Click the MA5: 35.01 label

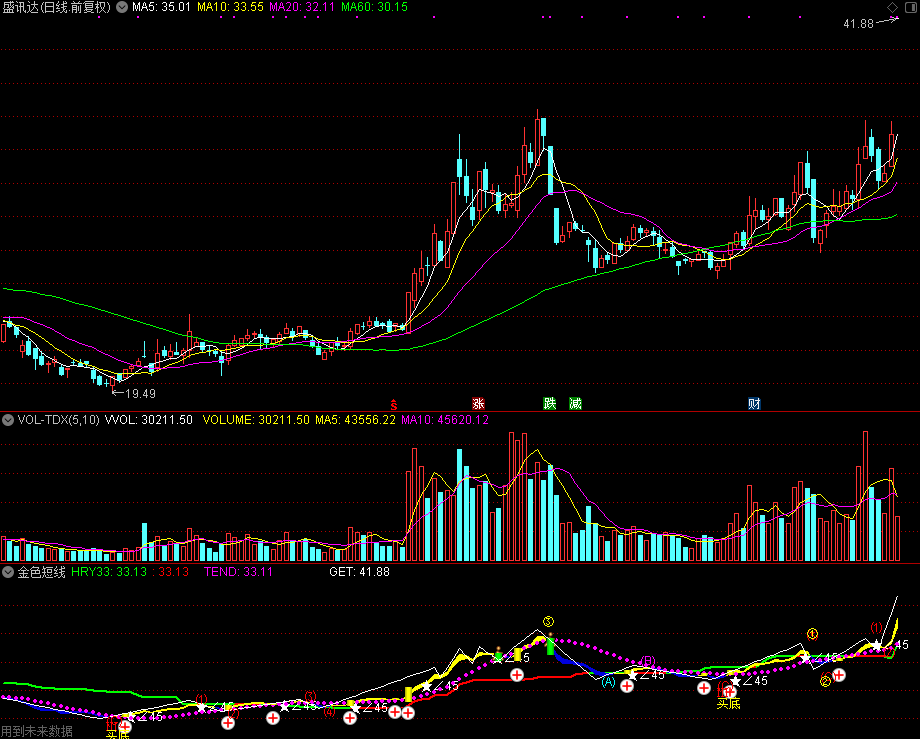(x=161, y=7)
